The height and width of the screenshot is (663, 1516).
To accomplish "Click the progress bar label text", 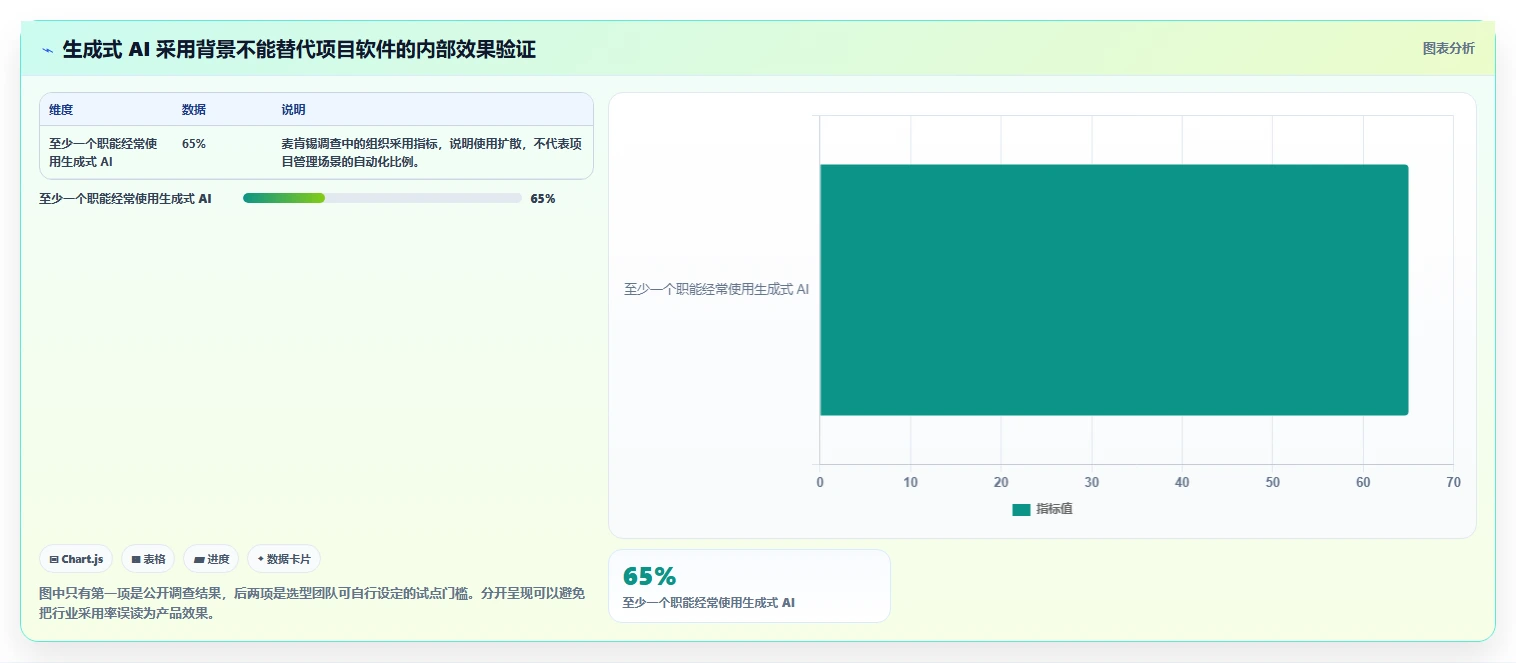I will coord(125,199).
